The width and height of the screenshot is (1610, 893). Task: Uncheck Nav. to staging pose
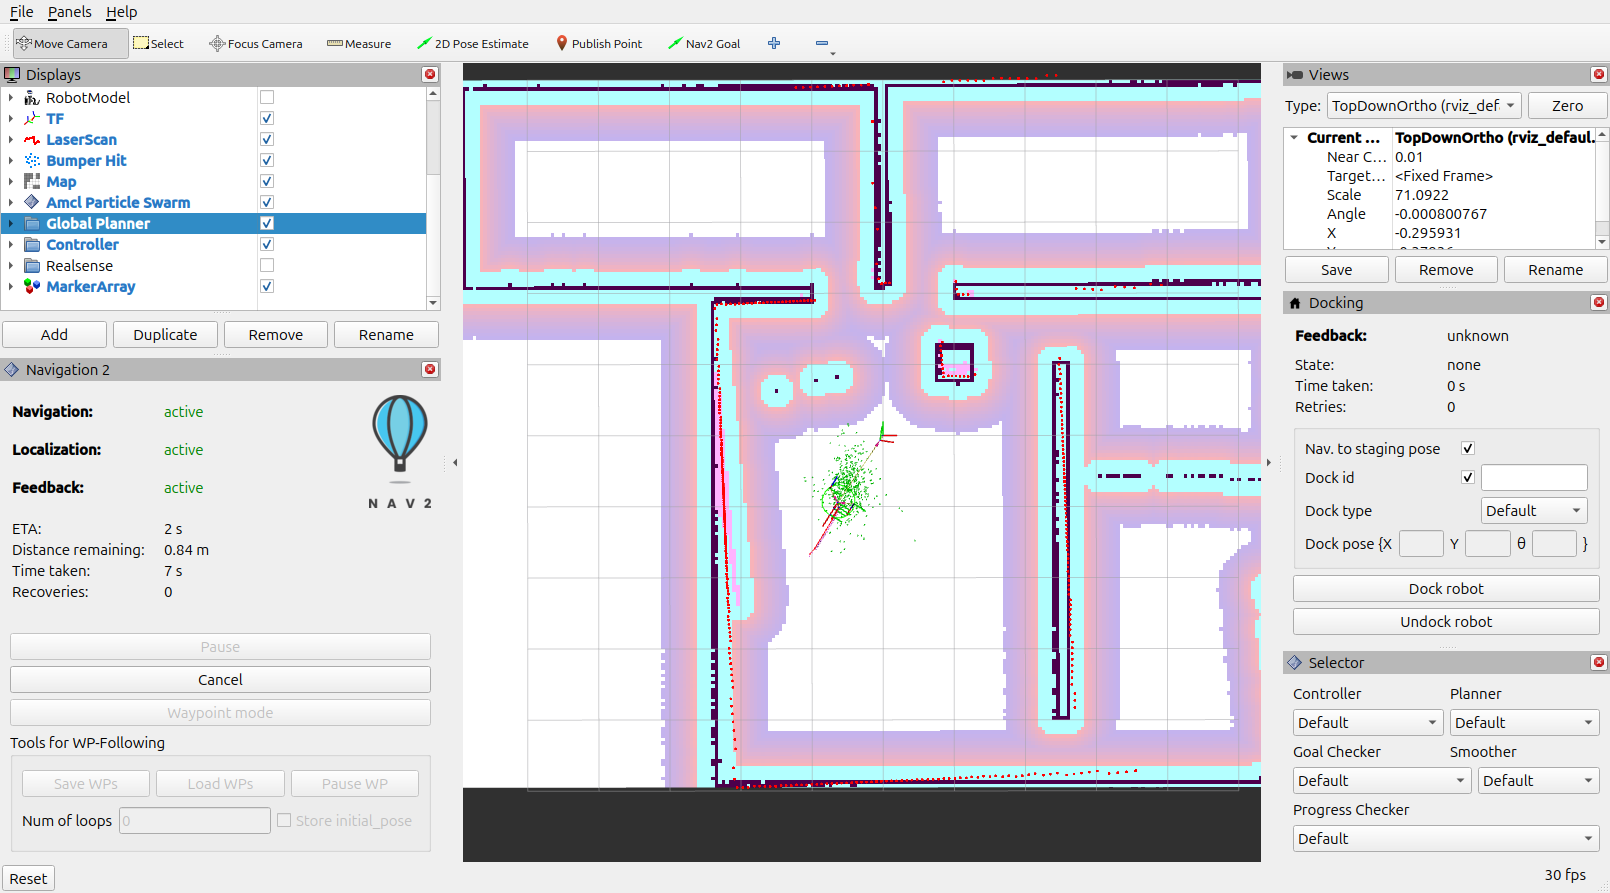point(1468,449)
